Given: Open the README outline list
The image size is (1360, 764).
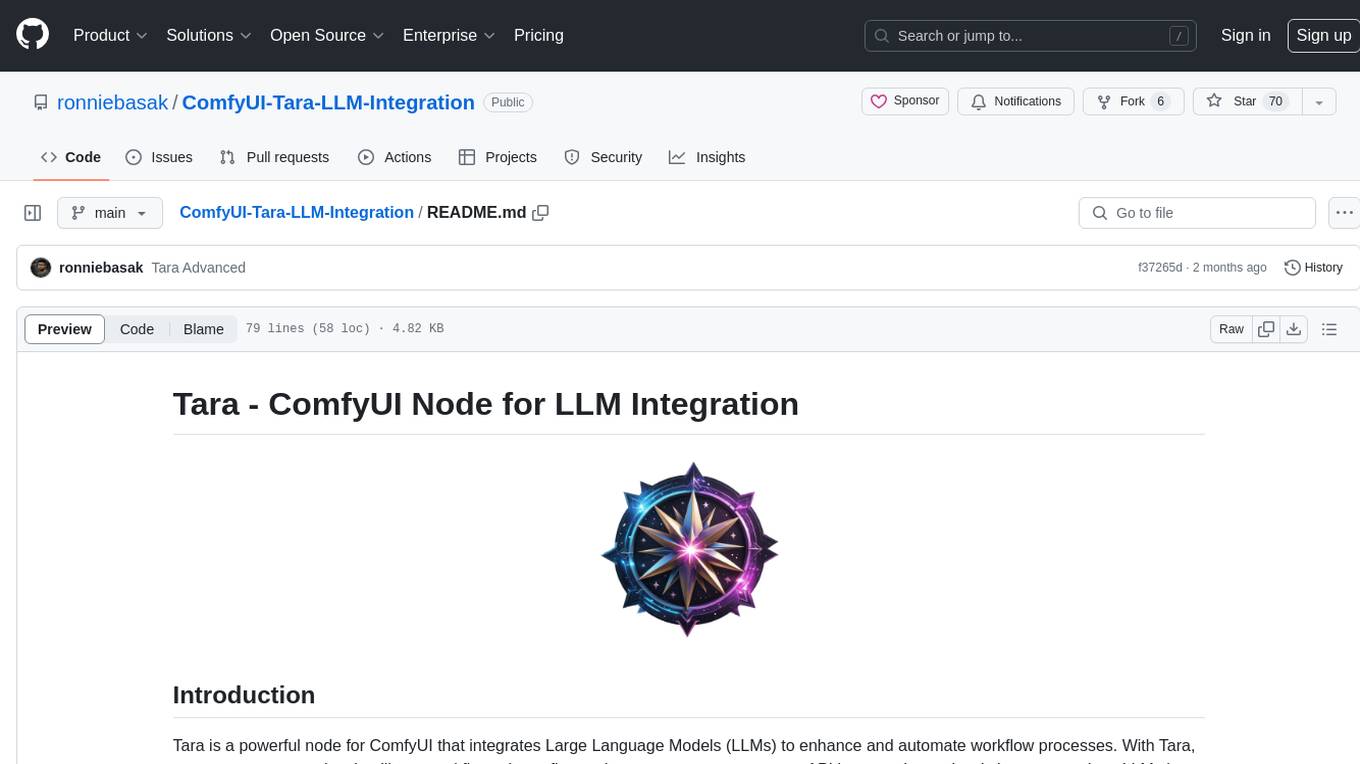Looking at the screenshot, I should (1329, 329).
